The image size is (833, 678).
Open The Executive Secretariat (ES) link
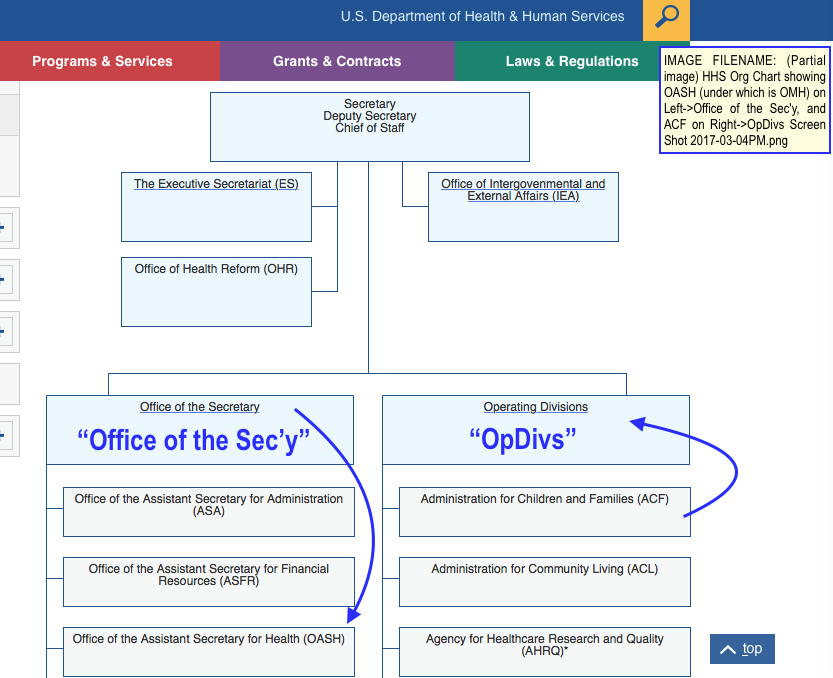tap(216, 184)
